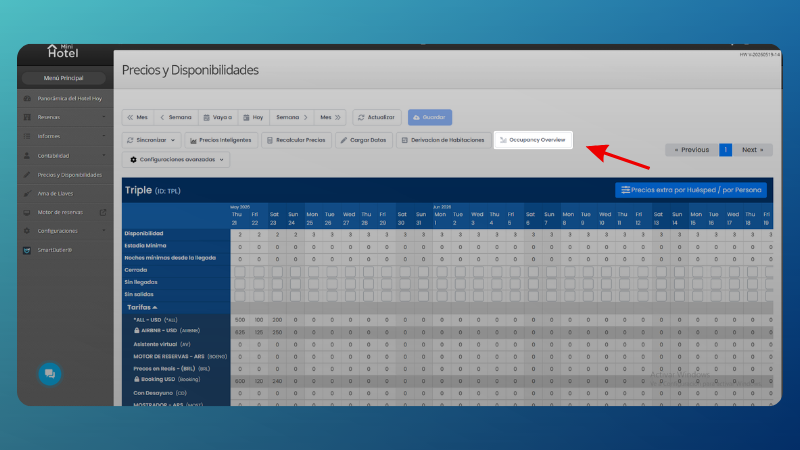Open the Sincronizar dropdown
Screen dimensions: 800x450
[152, 140]
